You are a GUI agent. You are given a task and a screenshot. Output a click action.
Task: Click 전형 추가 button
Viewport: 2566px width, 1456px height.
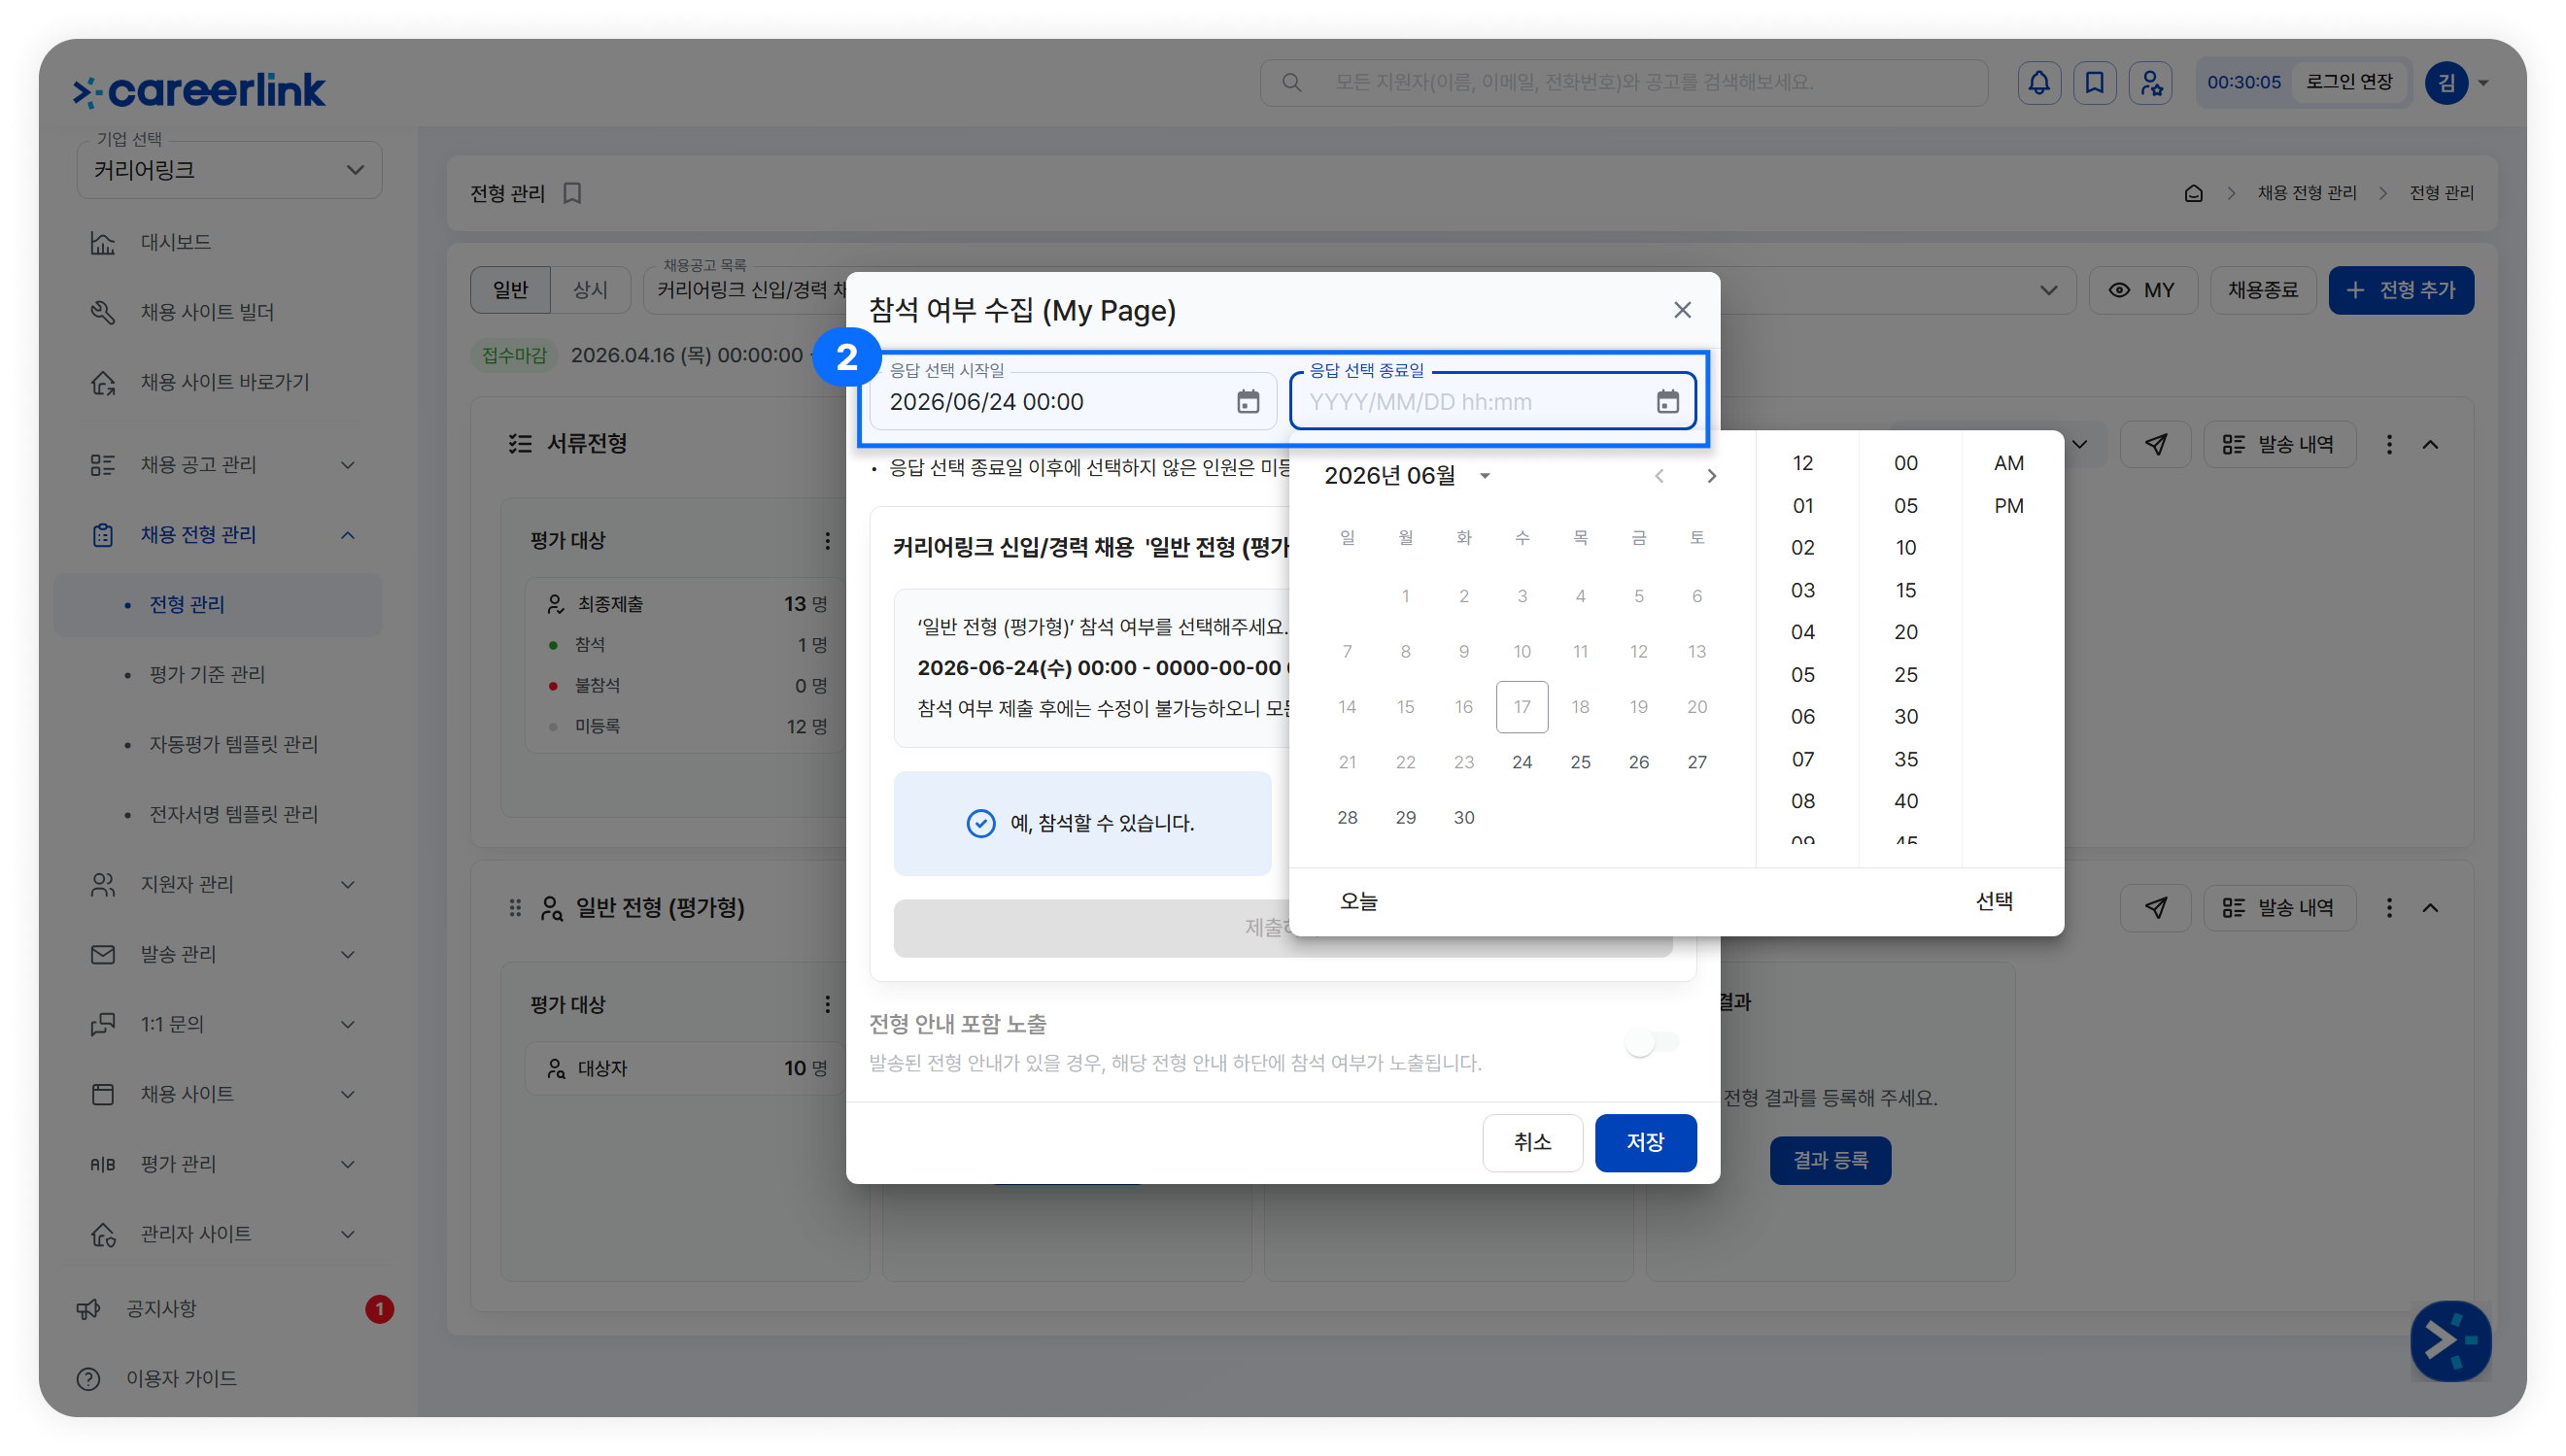point(2401,290)
